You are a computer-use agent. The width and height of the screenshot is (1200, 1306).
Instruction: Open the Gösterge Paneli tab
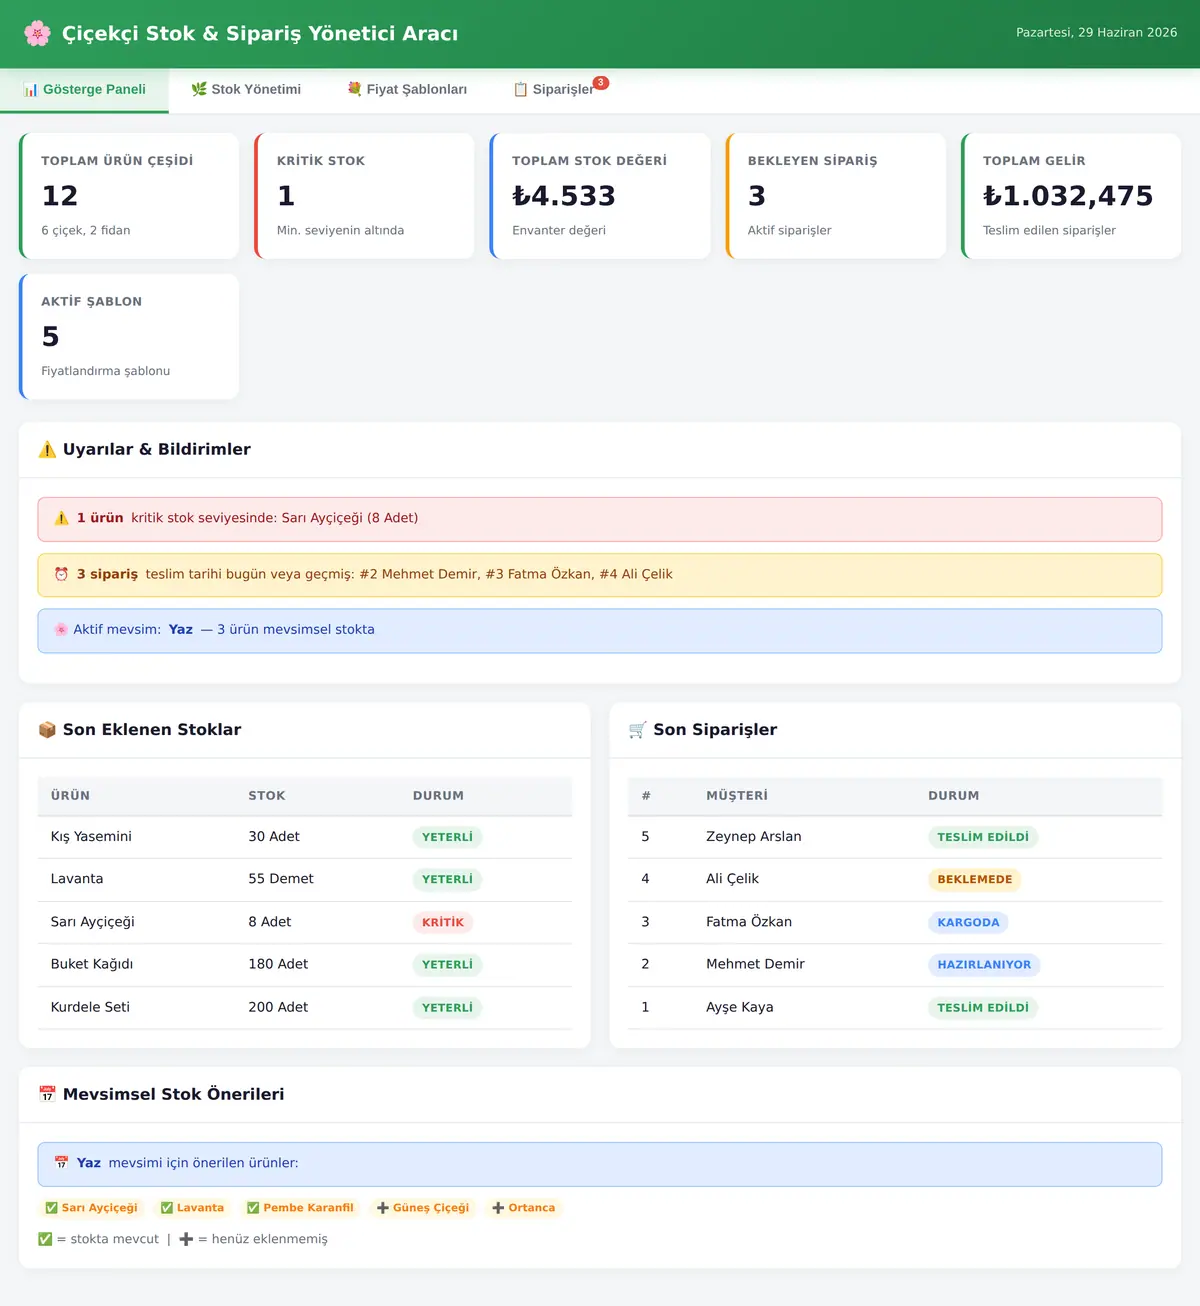pos(84,90)
